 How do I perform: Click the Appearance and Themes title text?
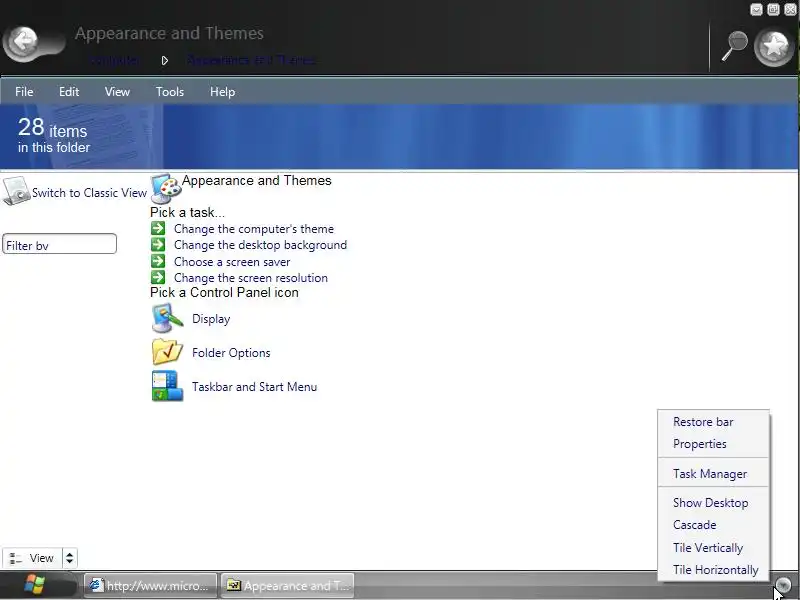click(169, 33)
